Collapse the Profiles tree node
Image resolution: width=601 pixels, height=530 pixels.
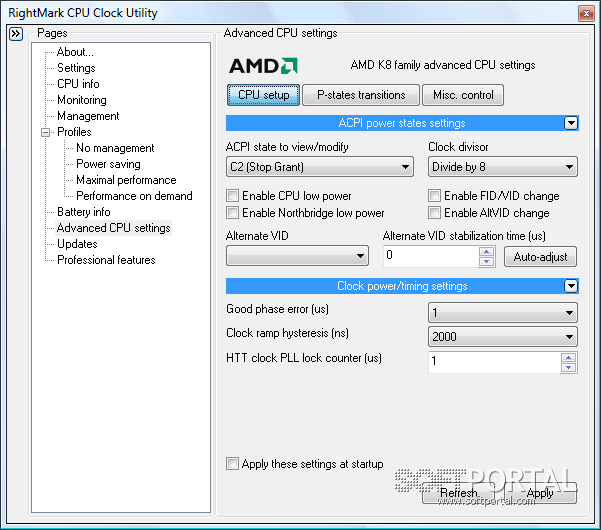(x=45, y=132)
